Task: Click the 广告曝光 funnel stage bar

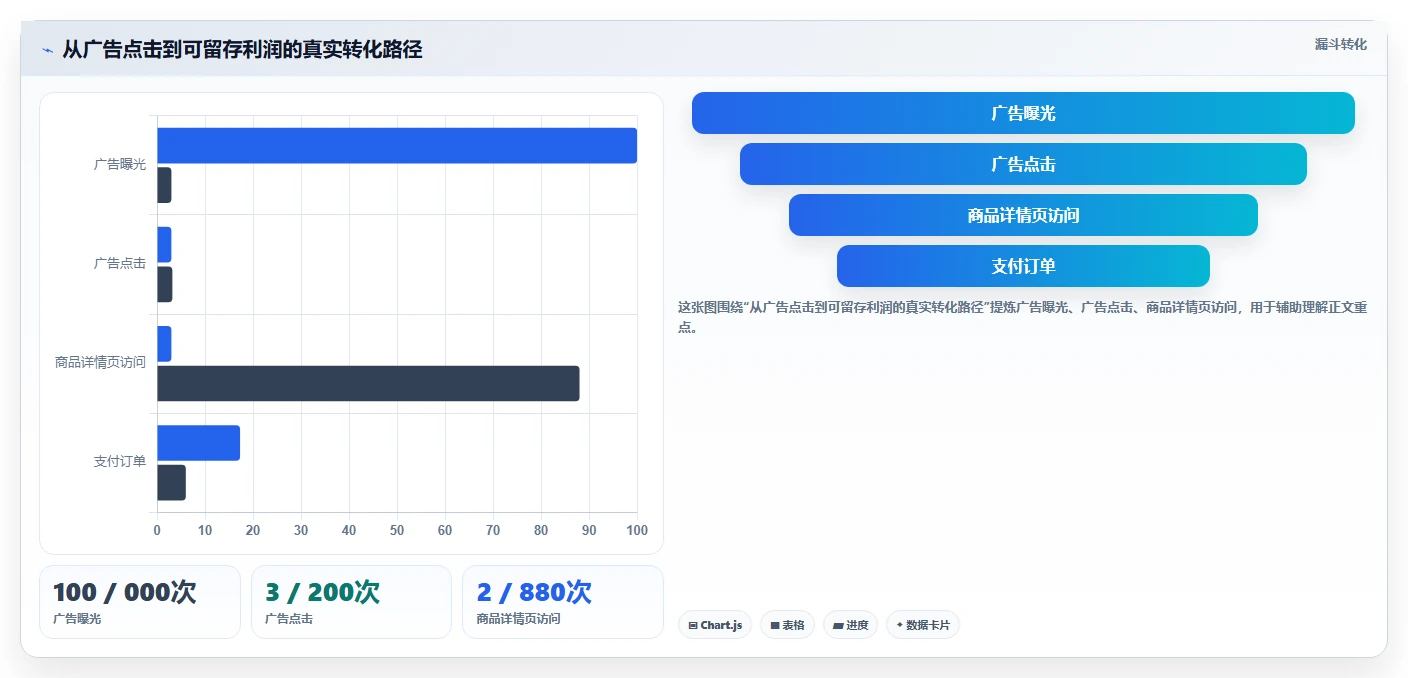Action: click(1023, 113)
